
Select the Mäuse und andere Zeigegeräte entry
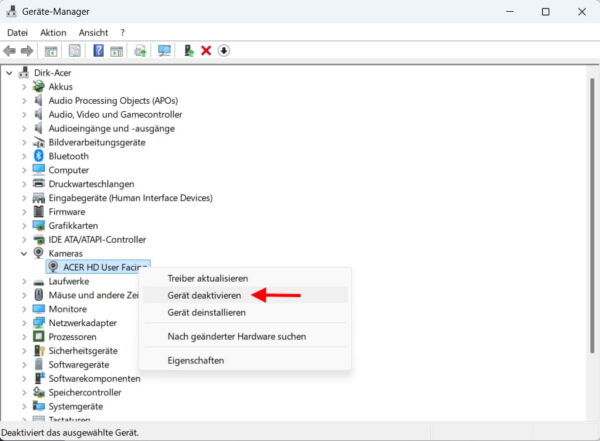[x=93, y=295]
